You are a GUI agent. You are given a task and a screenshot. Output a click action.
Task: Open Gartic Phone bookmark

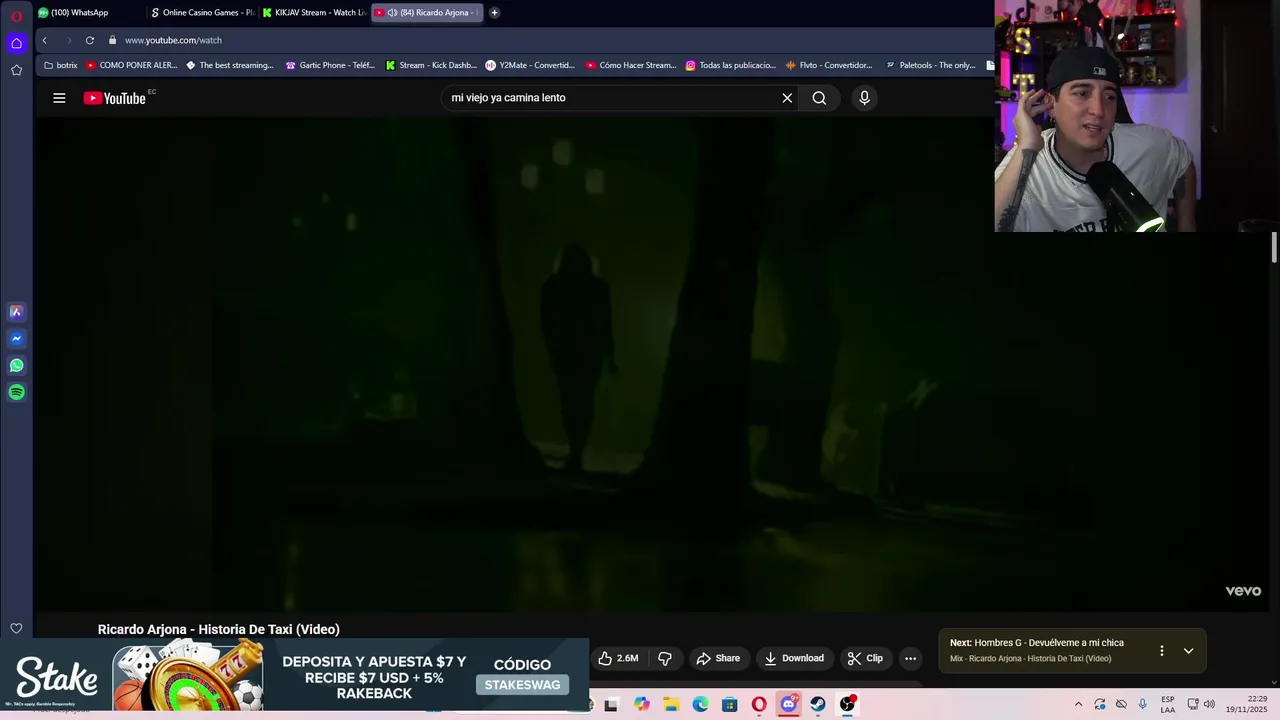[330, 65]
